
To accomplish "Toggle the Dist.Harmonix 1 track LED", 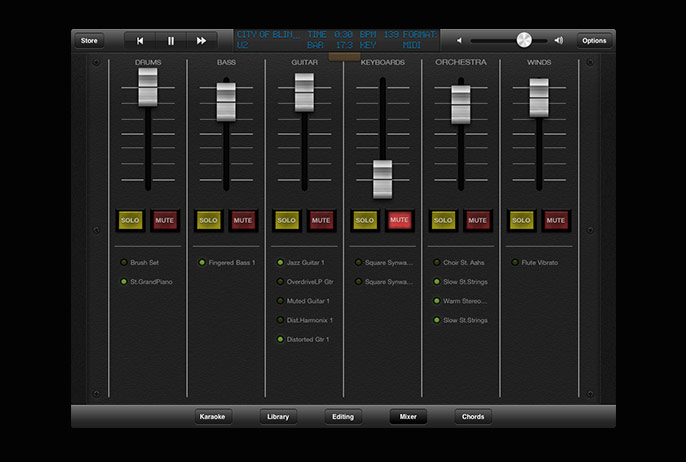I will tap(280, 320).
